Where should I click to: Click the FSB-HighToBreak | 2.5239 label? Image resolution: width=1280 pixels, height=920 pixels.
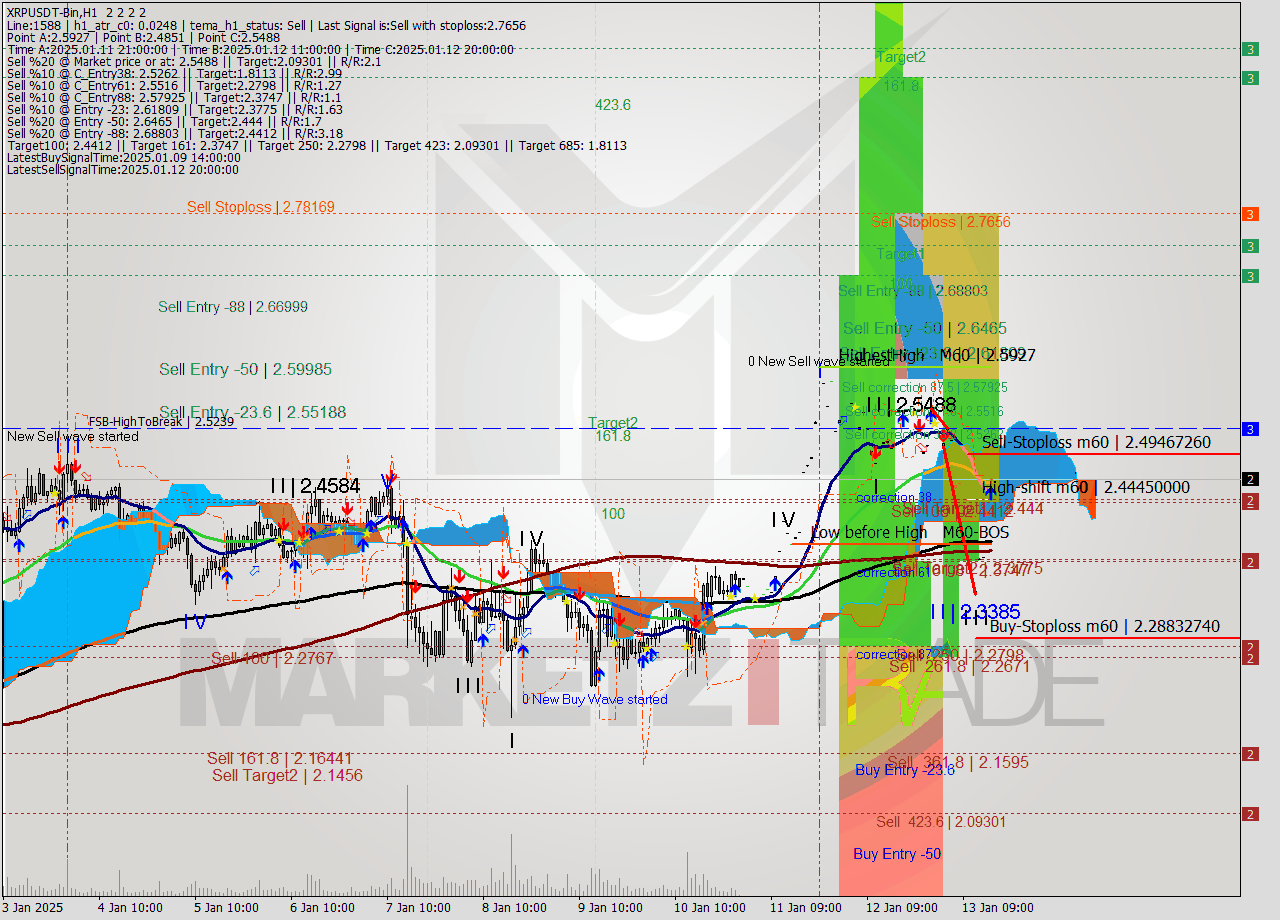[x=161, y=422]
